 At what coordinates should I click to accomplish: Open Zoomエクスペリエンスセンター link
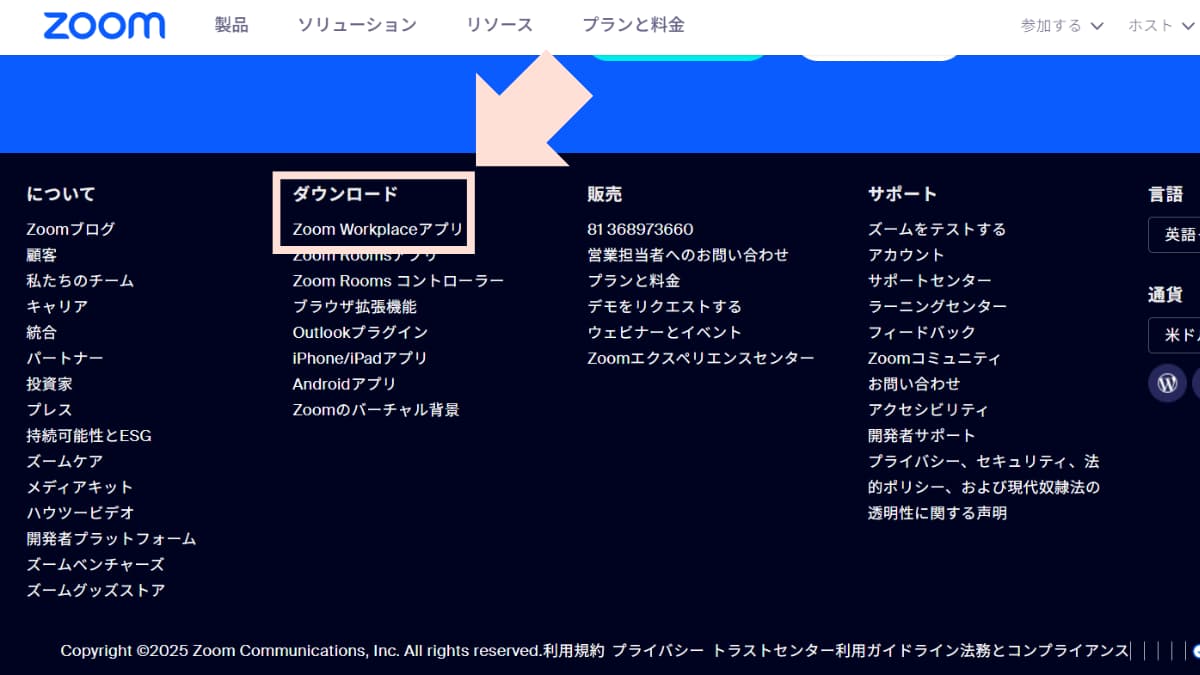(701, 358)
